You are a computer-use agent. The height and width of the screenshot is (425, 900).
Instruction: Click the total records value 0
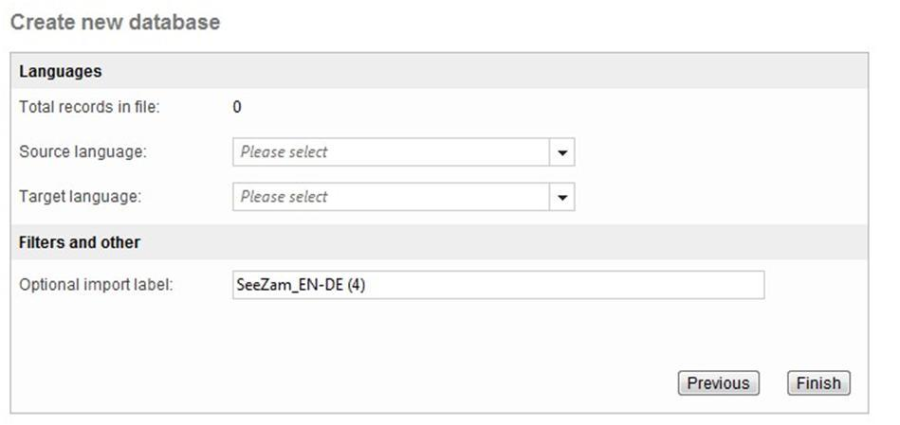point(237,107)
